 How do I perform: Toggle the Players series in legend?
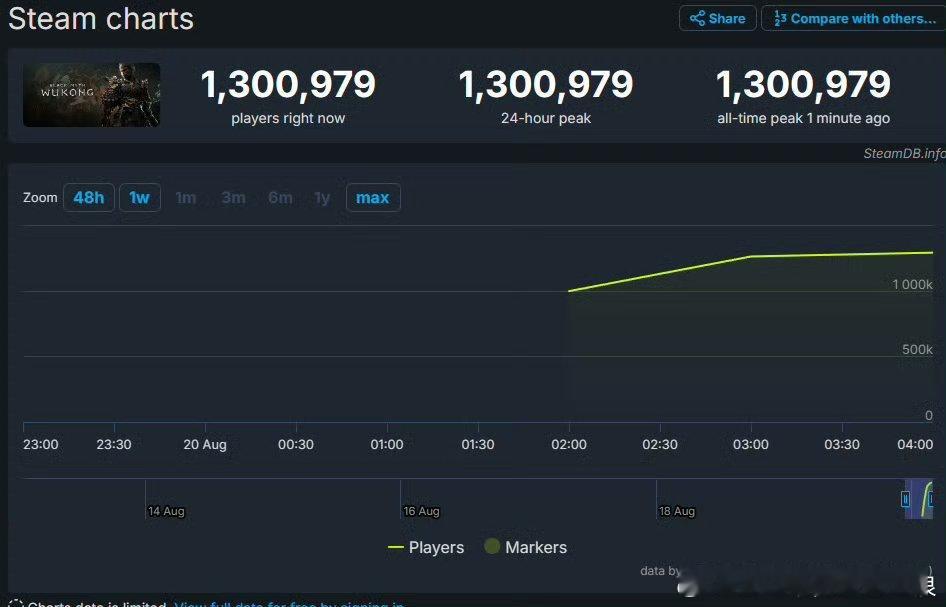coord(426,547)
